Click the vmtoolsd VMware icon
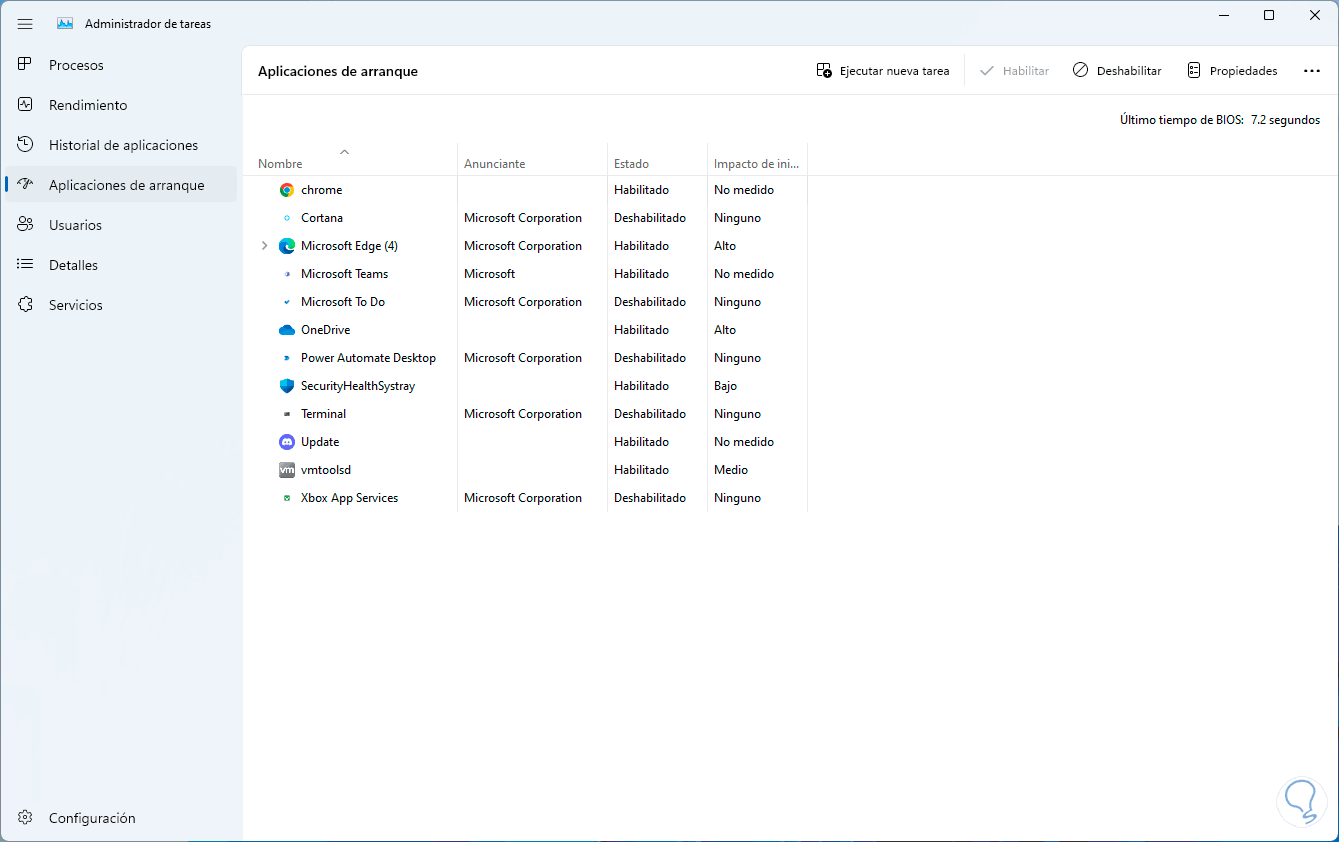Viewport: 1339px width, 842px height. [287, 470]
